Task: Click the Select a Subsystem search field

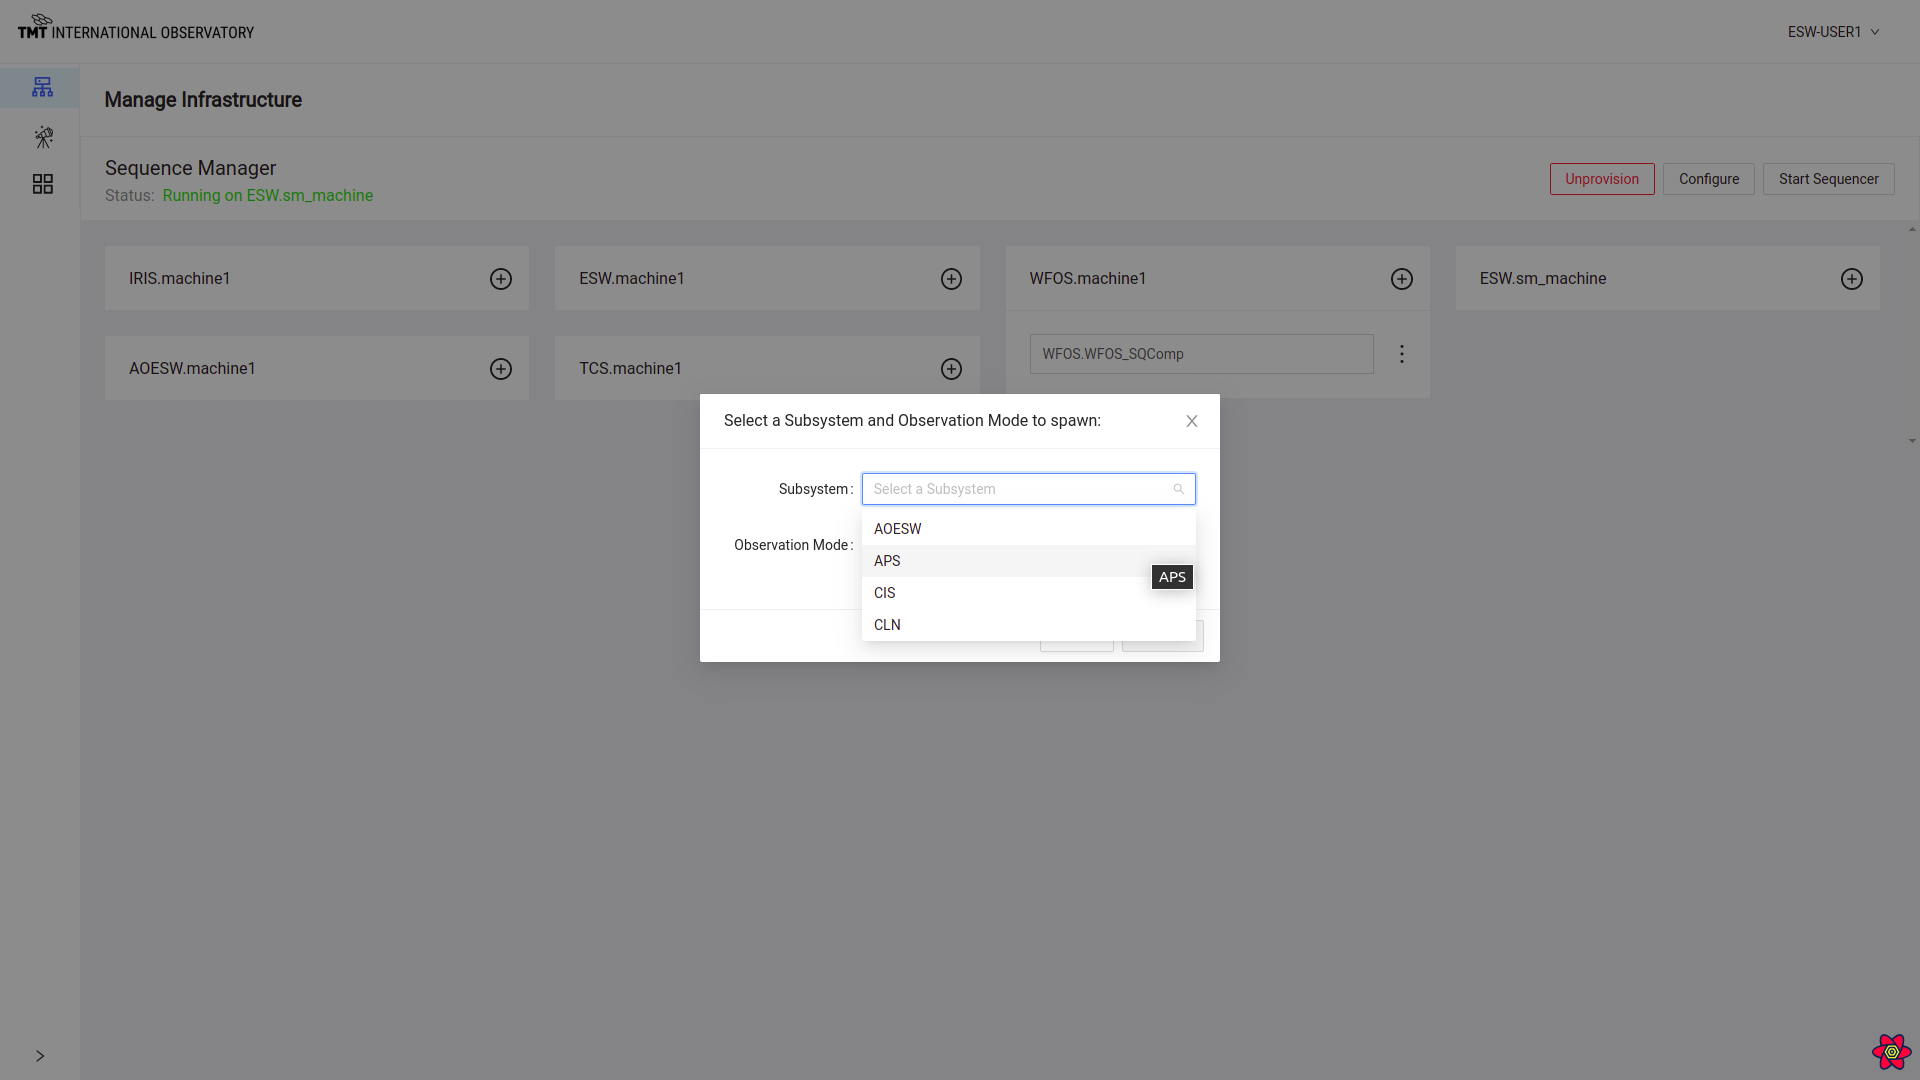Action: 1028,489
